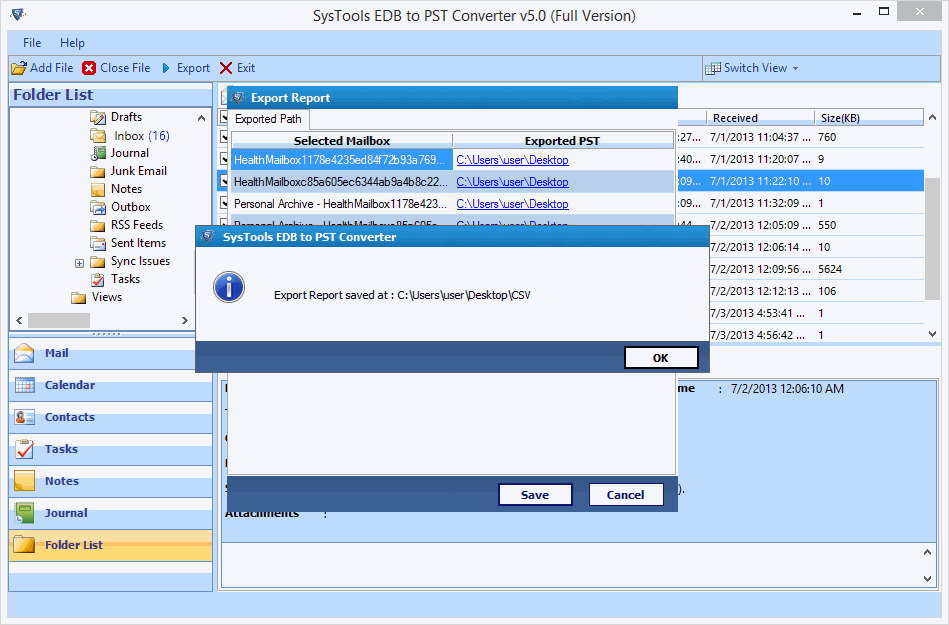Open the Switch View dropdown arrow
949x625 pixels.
click(795, 68)
